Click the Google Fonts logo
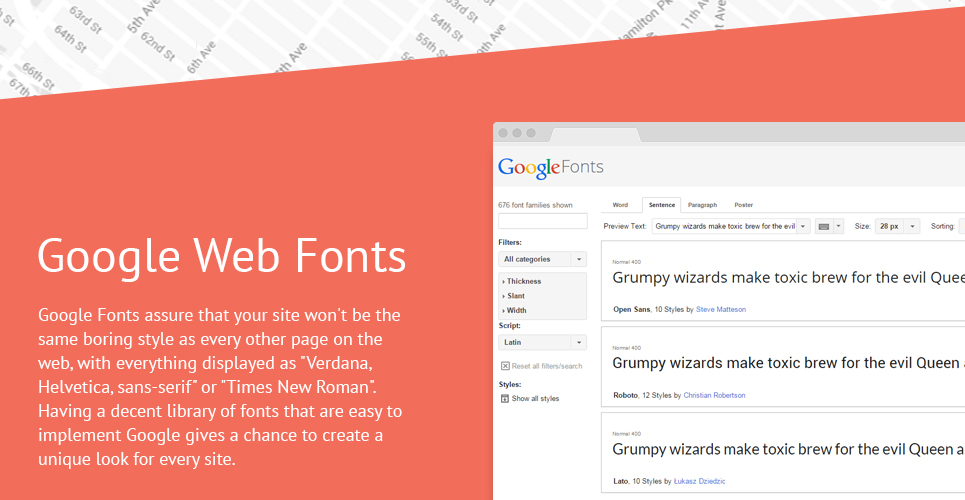Screen dimensions: 965x500 (x=550, y=167)
